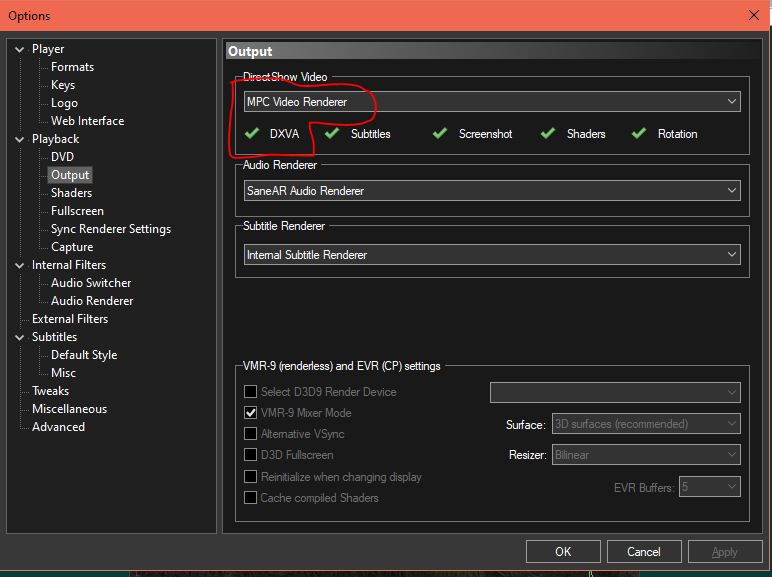The image size is (772, 577).
Task: Select the Subtitles tree label
Action: 54,337
